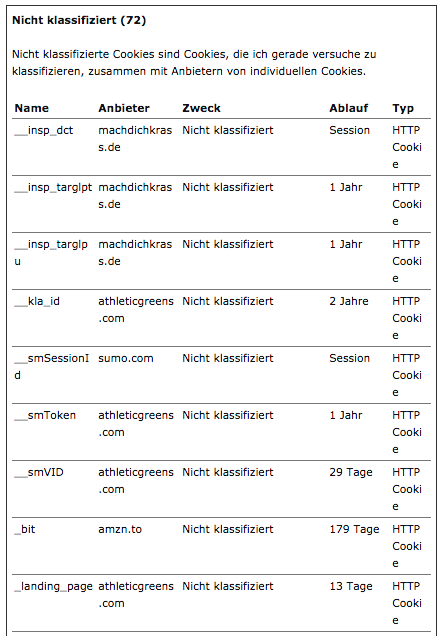The image size is (441, 636).
Task: Click the Typ column header
Action: coord(403,109)
